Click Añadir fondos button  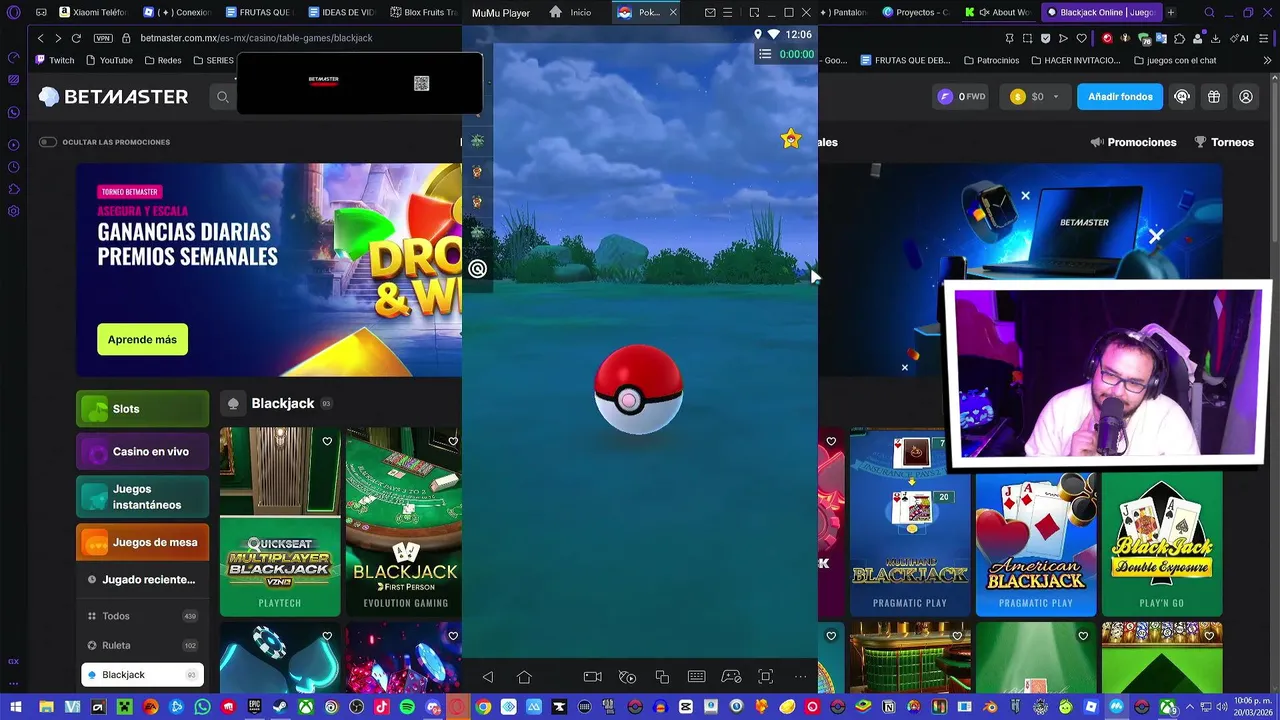[1120, 97]
